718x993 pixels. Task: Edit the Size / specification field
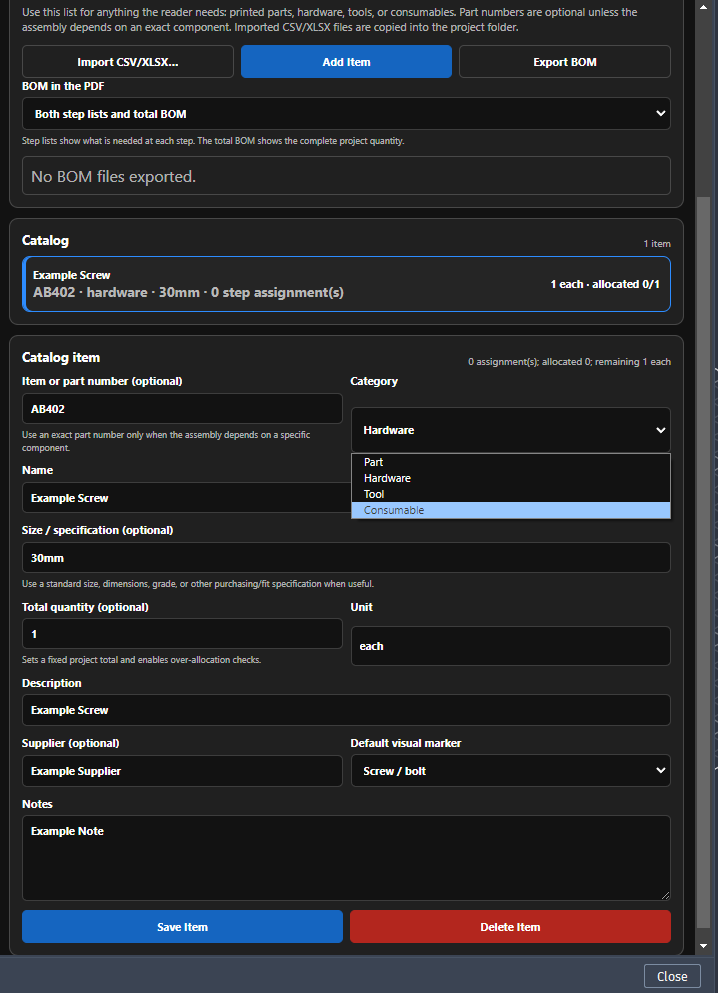(346, 558)
